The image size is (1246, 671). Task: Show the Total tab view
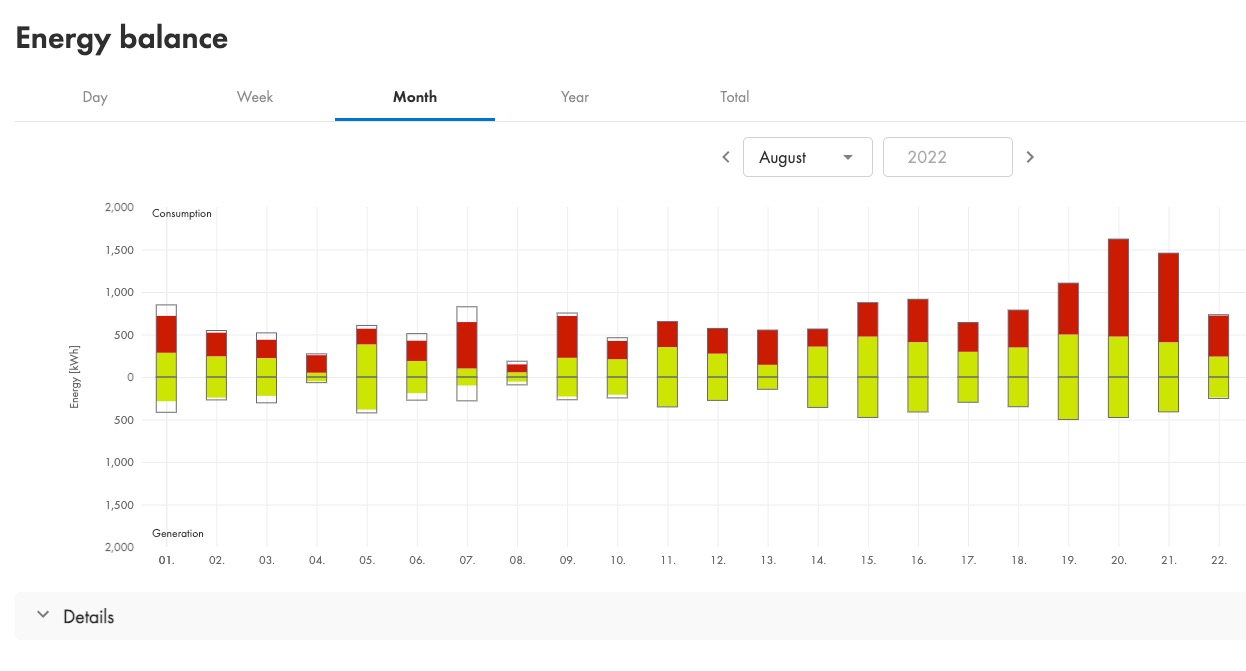pyautogui.click(x=735, y=97)
